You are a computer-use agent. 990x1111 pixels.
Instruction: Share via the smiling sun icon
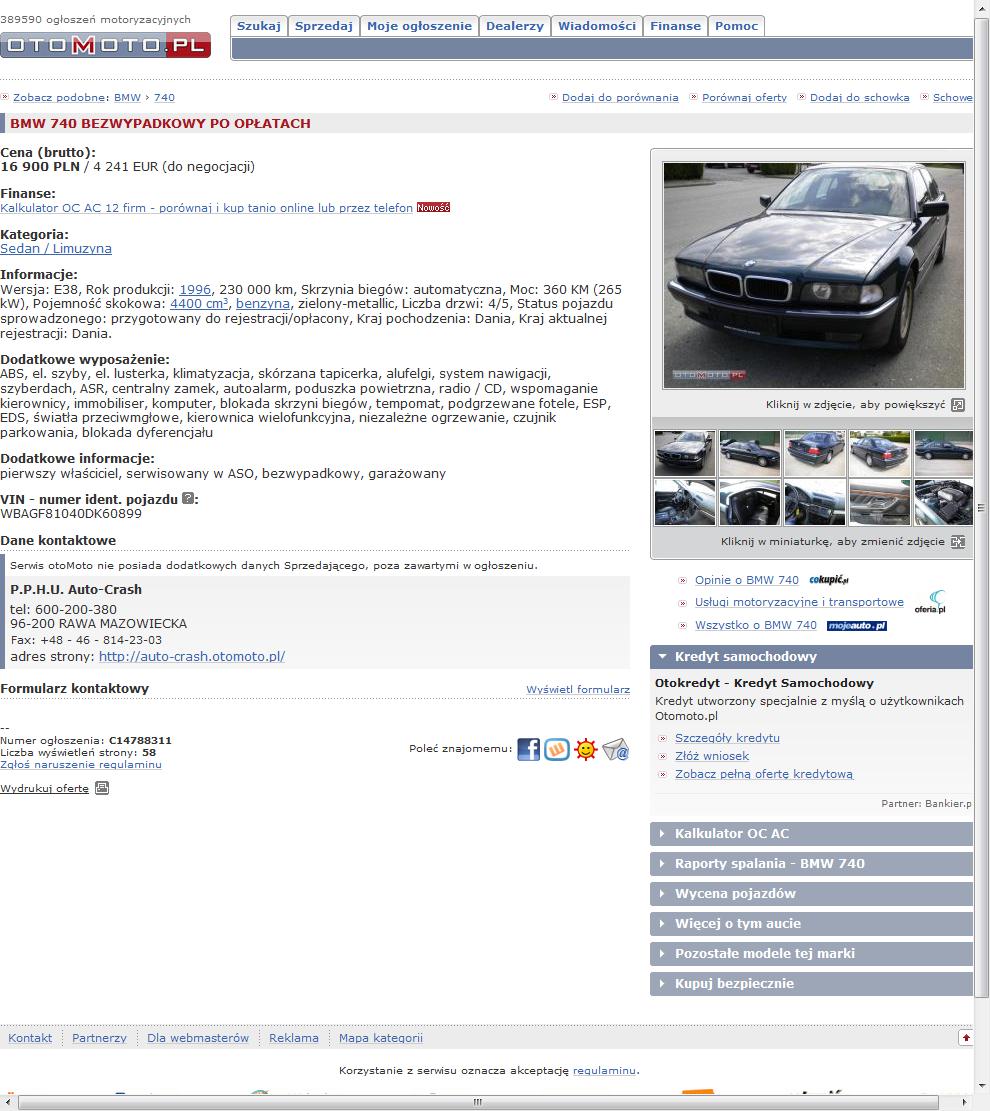coord(586,749)
